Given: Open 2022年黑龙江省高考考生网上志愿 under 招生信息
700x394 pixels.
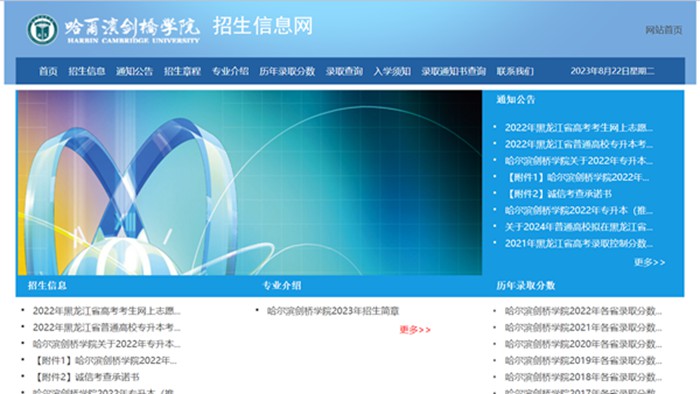Looking at the screenshot, I should click(x=107, y=311).
